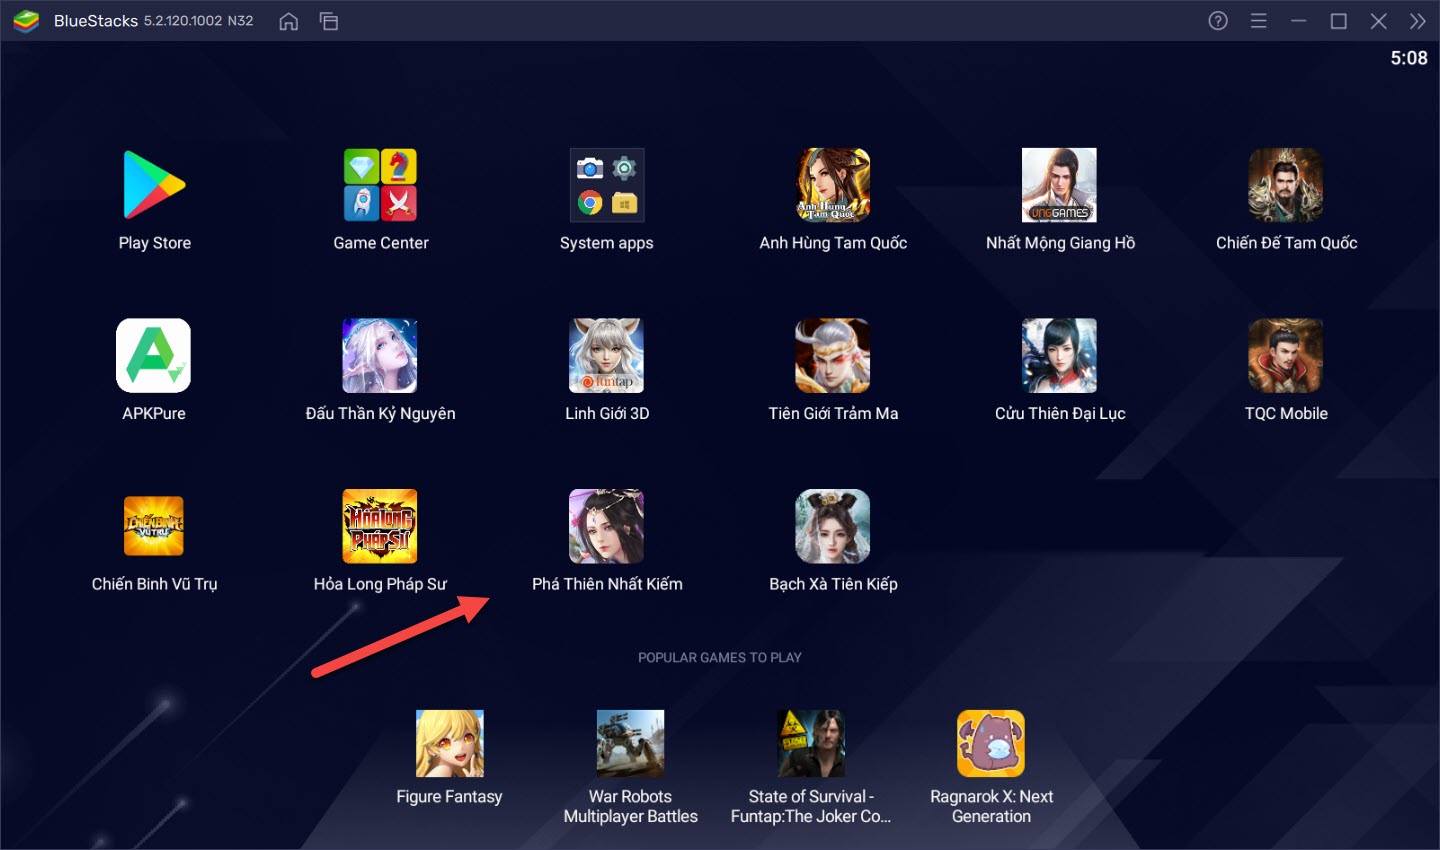The width and height of the screenshot is (1440, 850).
Task: Click the BlueStacks logo
Action: tap(26, 21)
